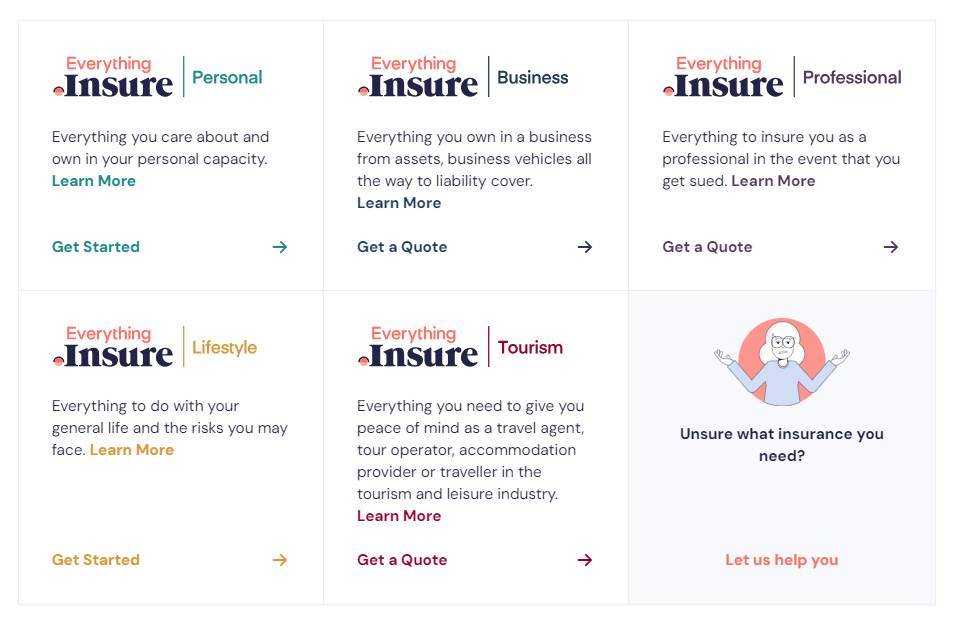Click the Everything Insure Lifestyle logo
The height and width of the screenshot is (622, 957).
154,347
